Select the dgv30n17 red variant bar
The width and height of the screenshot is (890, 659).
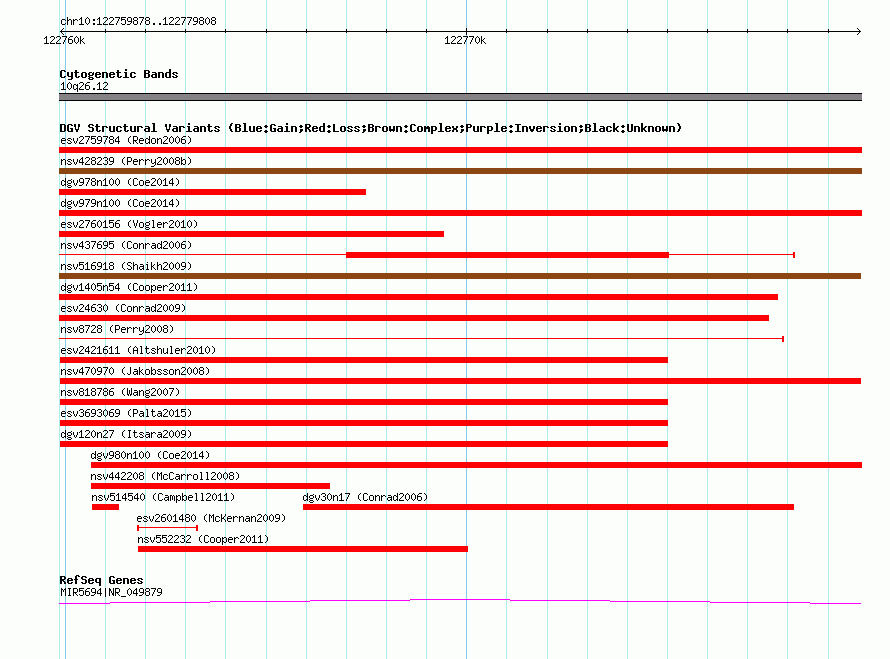pyautogui.click(x=548, y=507)
